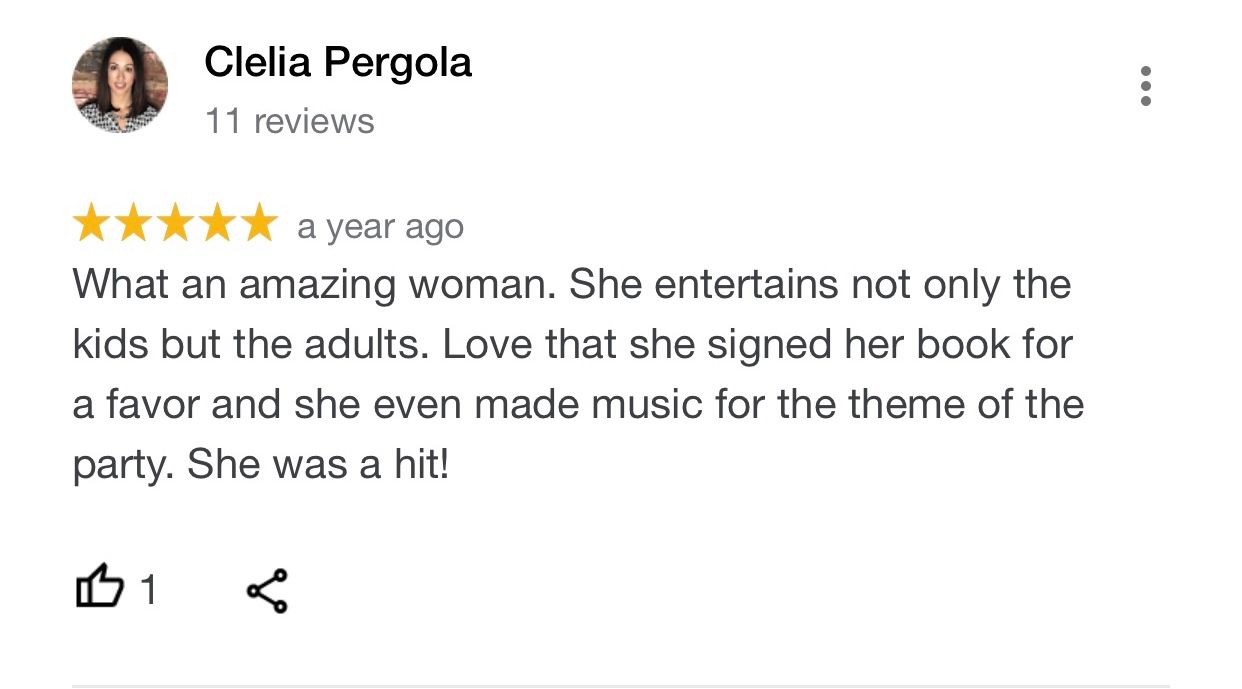The width and height of the screenshot is (1242, 689).
Task: Open Clelia Pergola's profile photo
Action: [x=119, y=86]
